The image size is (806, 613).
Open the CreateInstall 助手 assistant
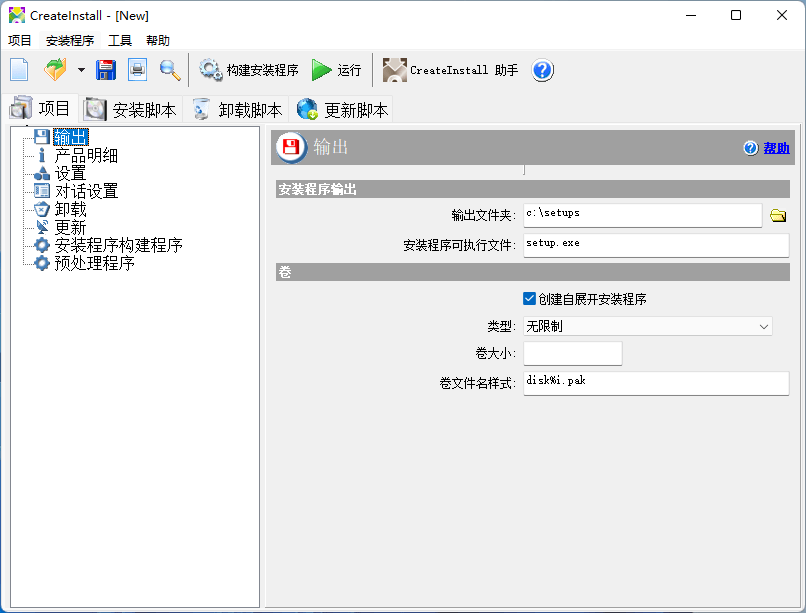pos(451,70)
